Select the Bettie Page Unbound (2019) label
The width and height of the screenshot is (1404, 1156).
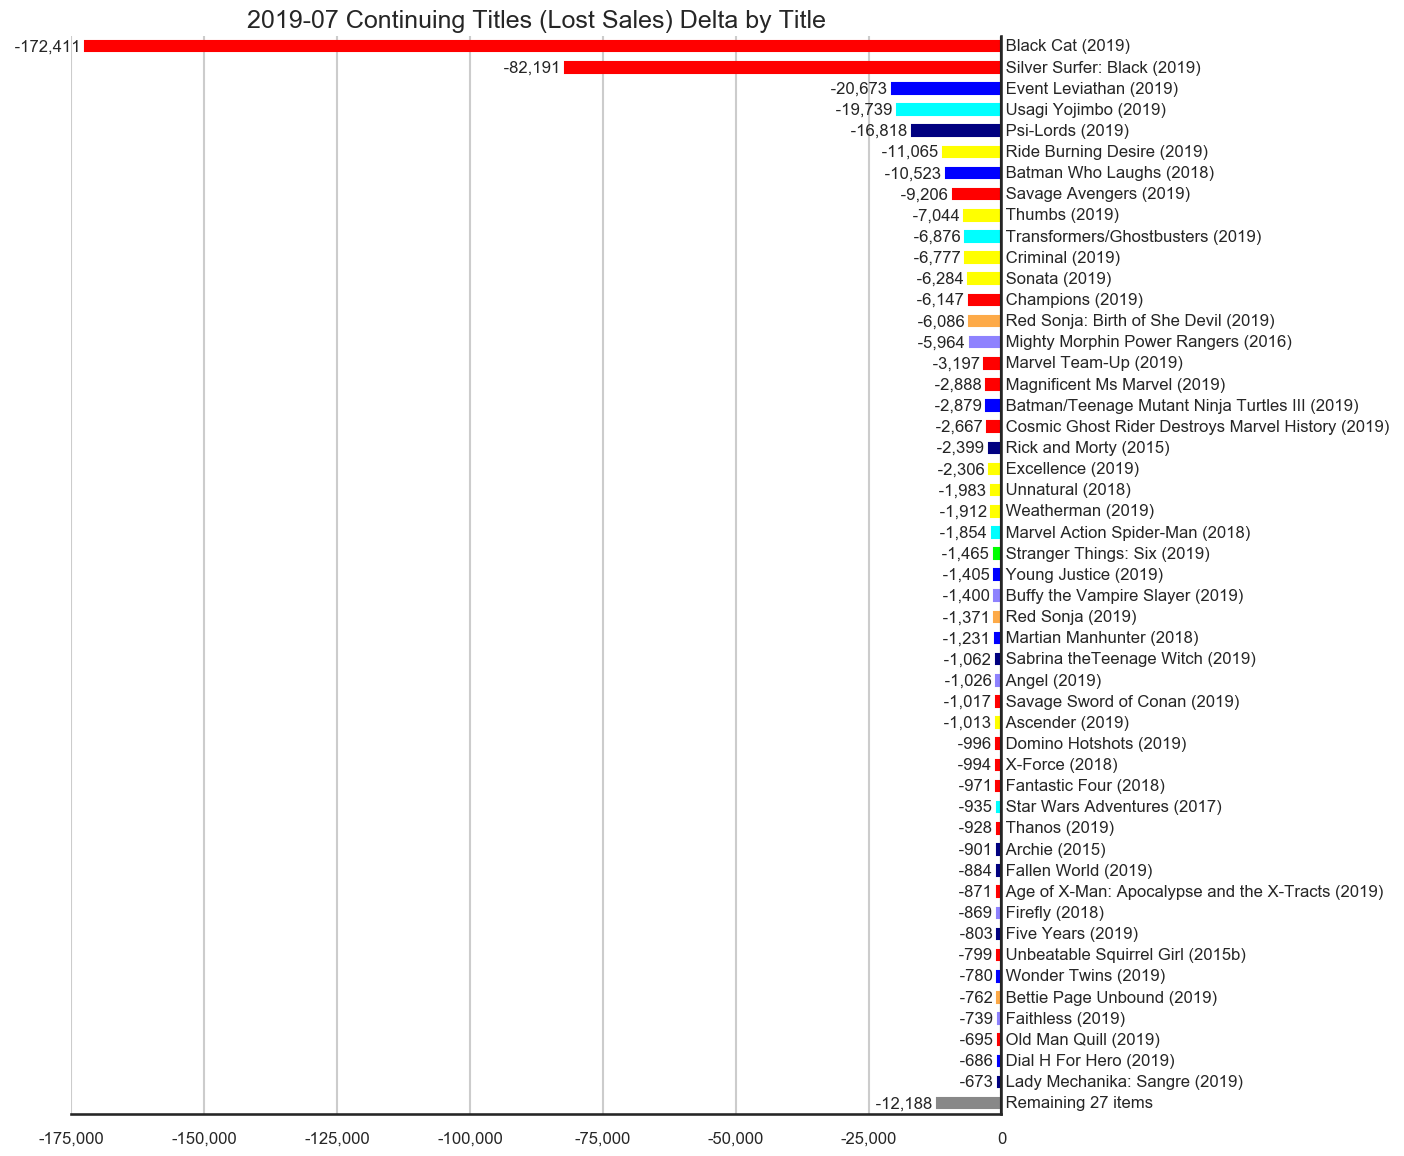point(1111,998)
